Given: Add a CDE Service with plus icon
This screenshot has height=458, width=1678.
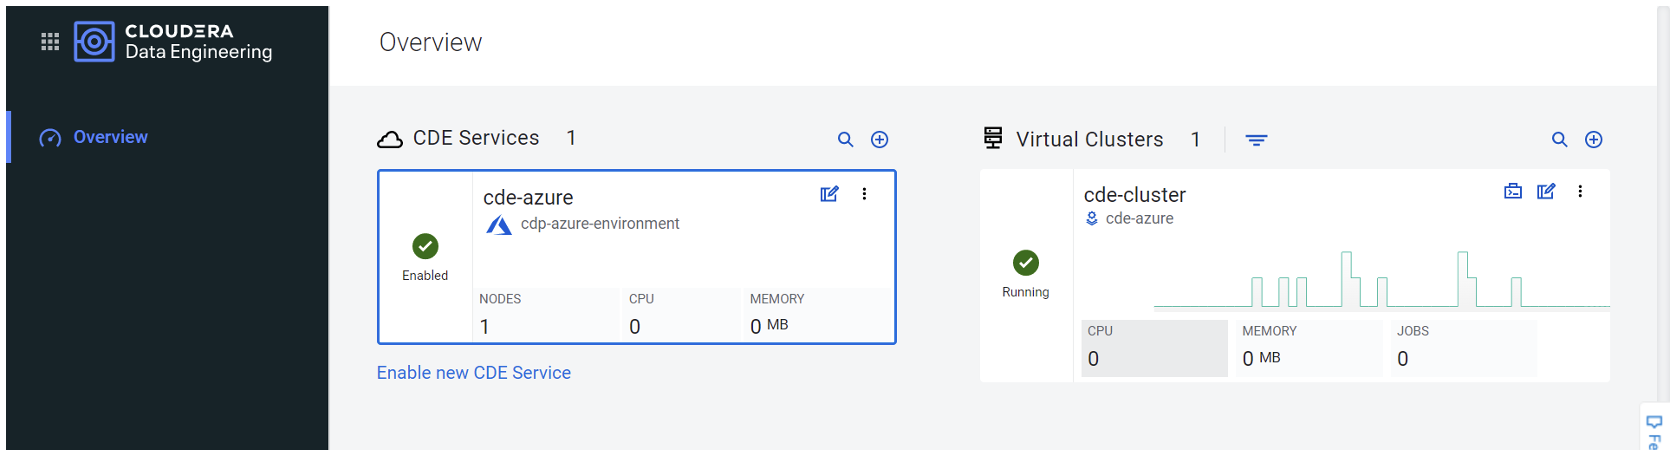Looking at the screenshot, I should (880, 140).
